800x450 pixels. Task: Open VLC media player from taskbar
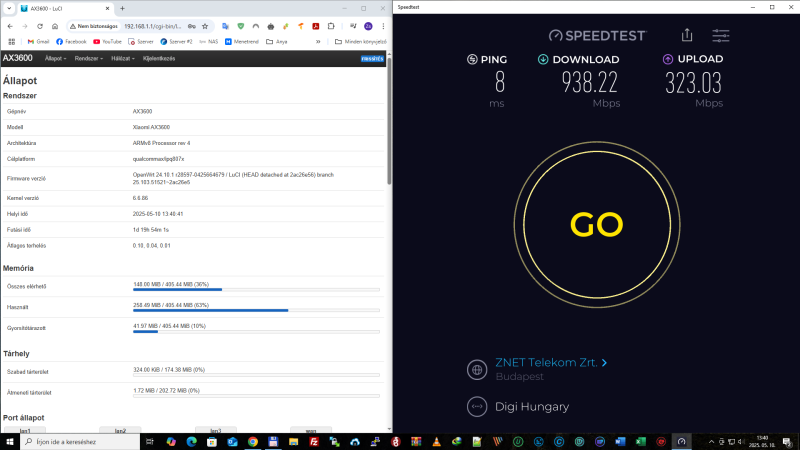(x=436, y=442)
